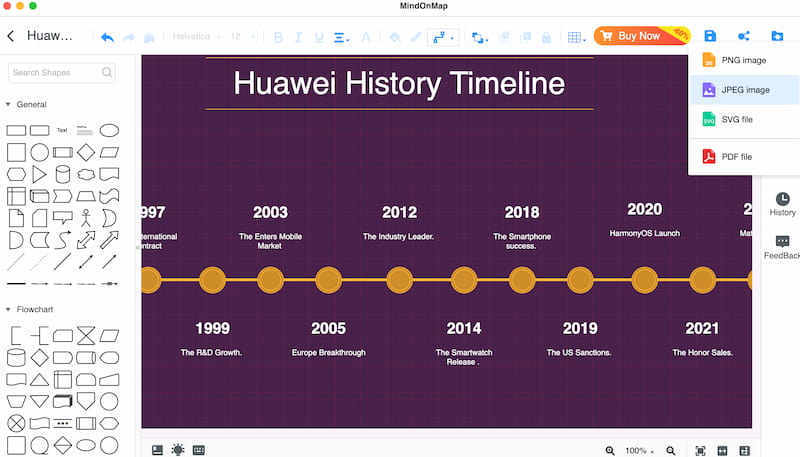Select the triangle shape in General

[39, 174]
